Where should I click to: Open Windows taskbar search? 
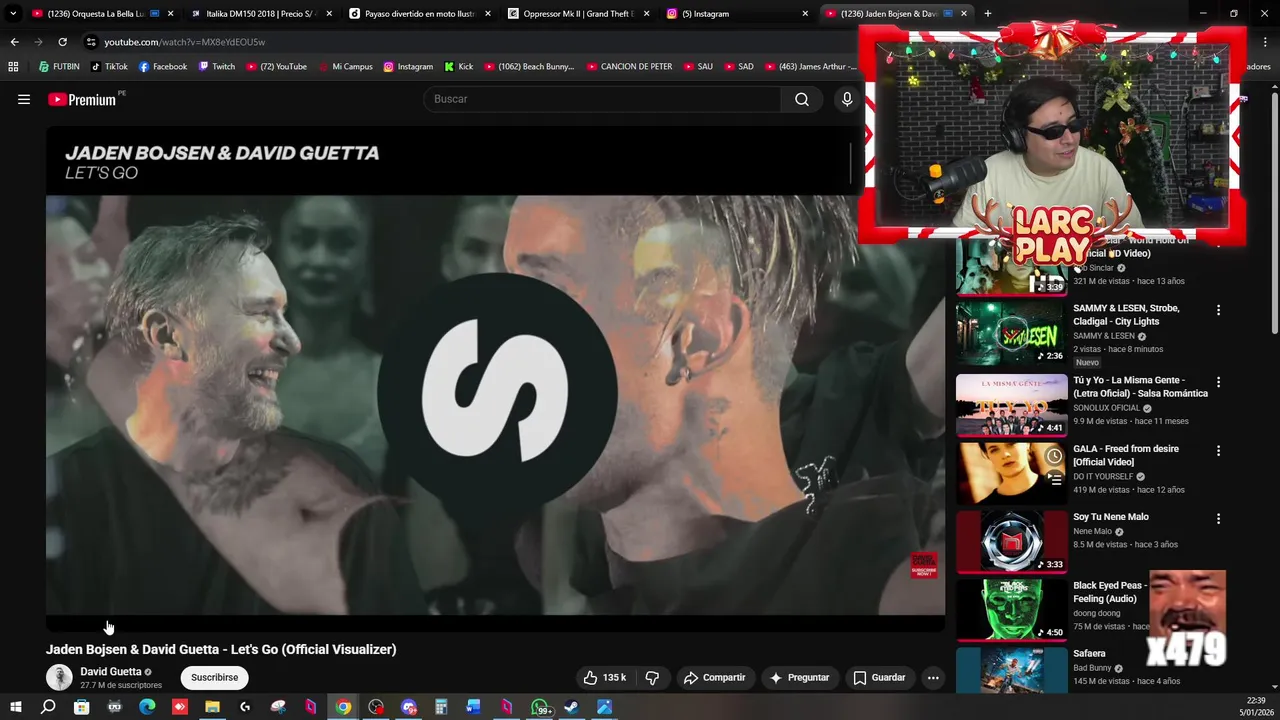(48, 707)
